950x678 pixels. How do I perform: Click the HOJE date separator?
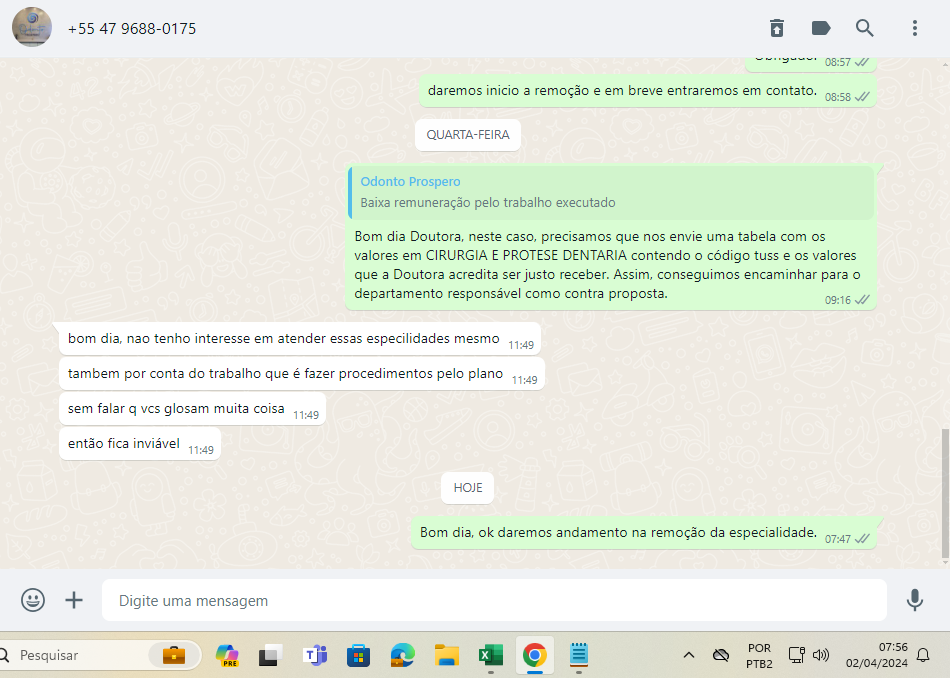click(x=468, y=488)
